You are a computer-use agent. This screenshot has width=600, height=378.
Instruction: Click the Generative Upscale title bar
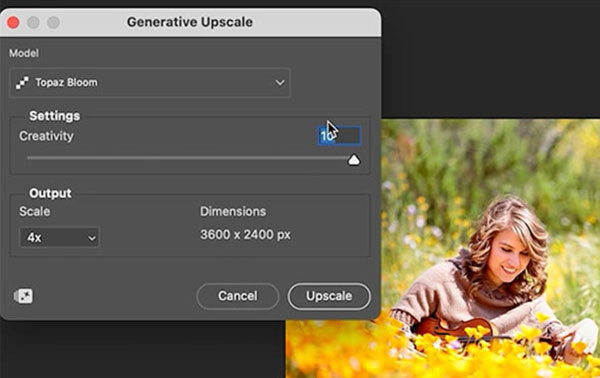pyautogui.click(x=190, y=22)
